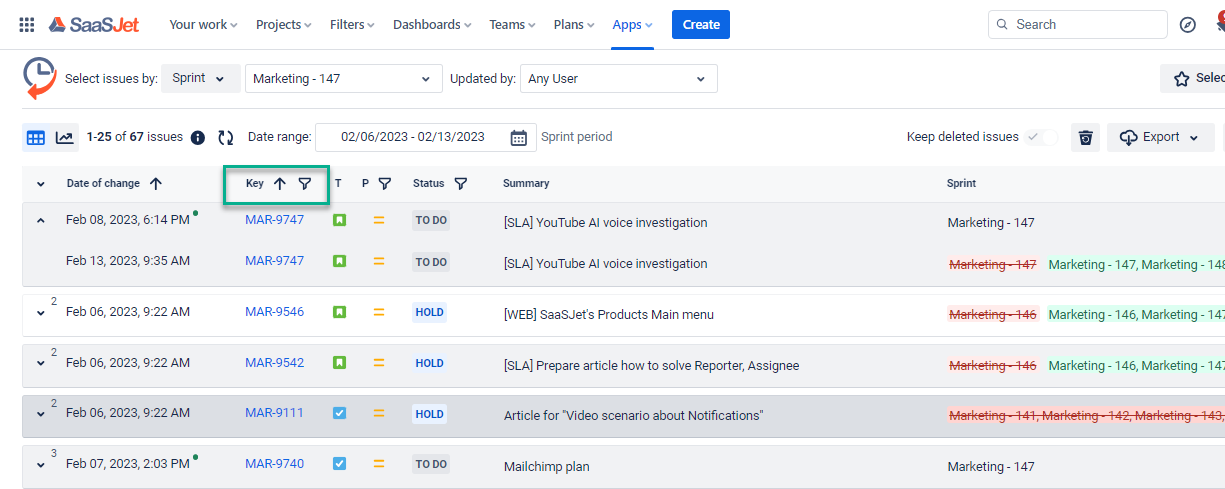The height and width of the screenshot is (489, 1225).
Task: Click the deleted issues trash icon
Action: pos(1086,138)
